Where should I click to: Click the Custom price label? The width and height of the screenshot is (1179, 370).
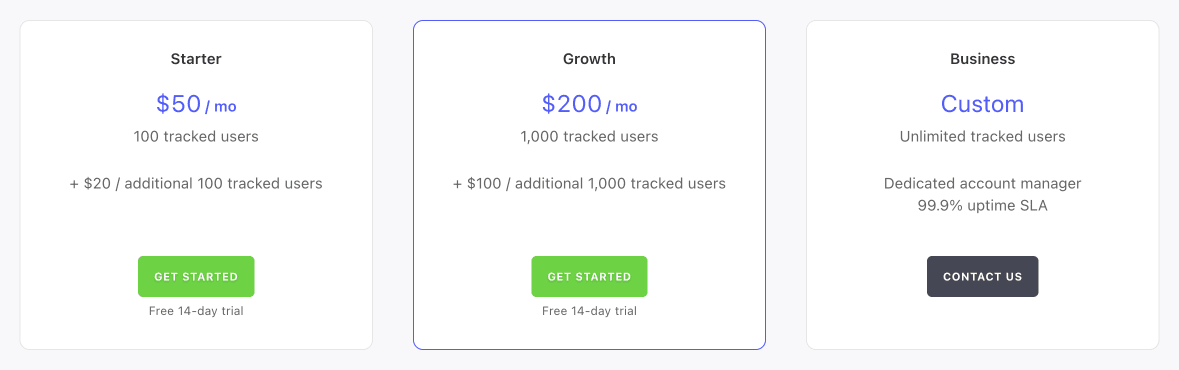point(983,104)
